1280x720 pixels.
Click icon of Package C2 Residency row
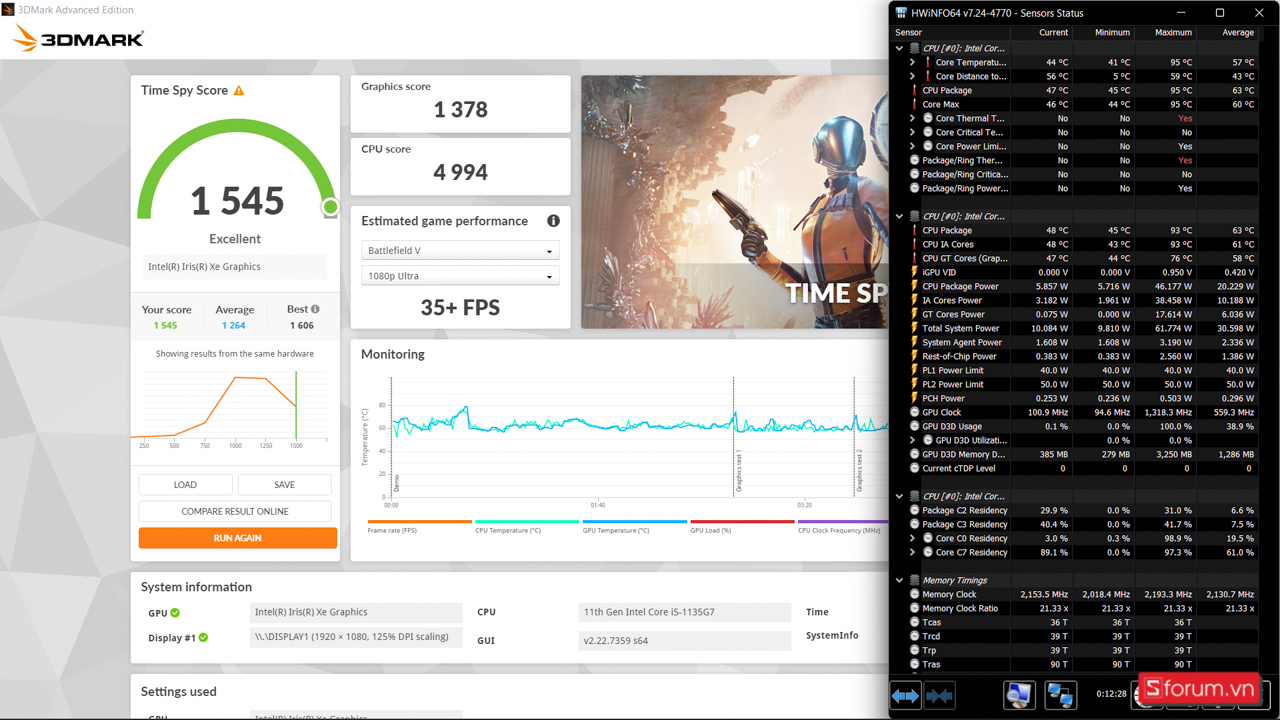914,510
